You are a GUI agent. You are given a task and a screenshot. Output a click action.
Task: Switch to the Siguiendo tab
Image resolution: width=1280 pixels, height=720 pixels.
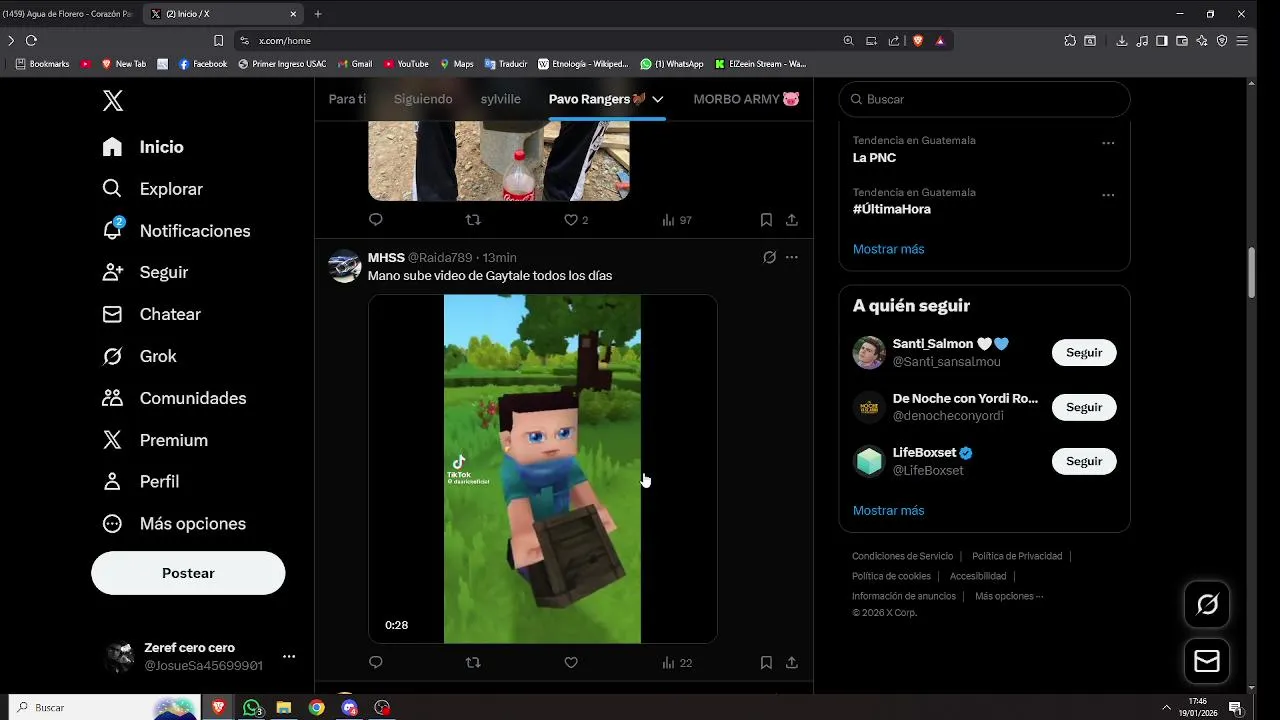coord(423,99)
